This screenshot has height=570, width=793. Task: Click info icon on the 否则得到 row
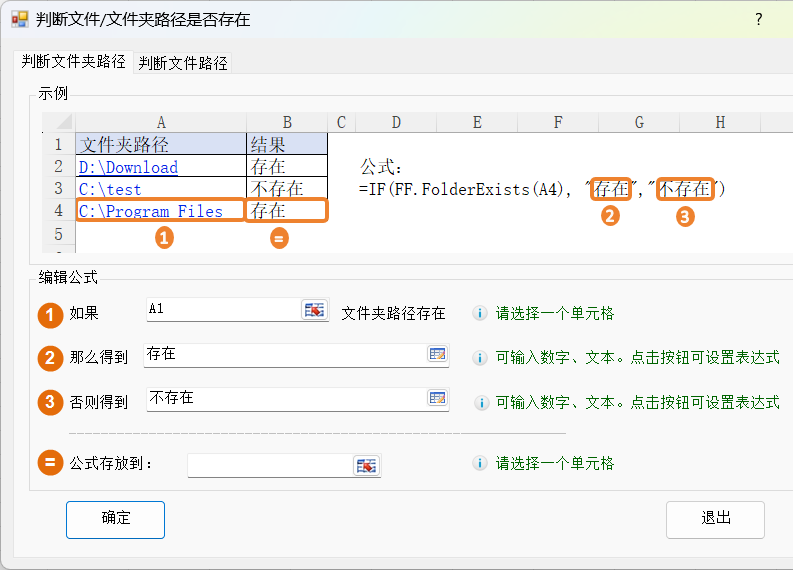(479, 402)
